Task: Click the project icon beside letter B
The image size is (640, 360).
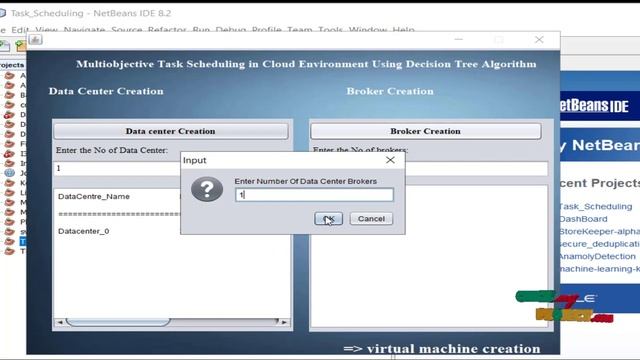Action: tap(9, 95)
